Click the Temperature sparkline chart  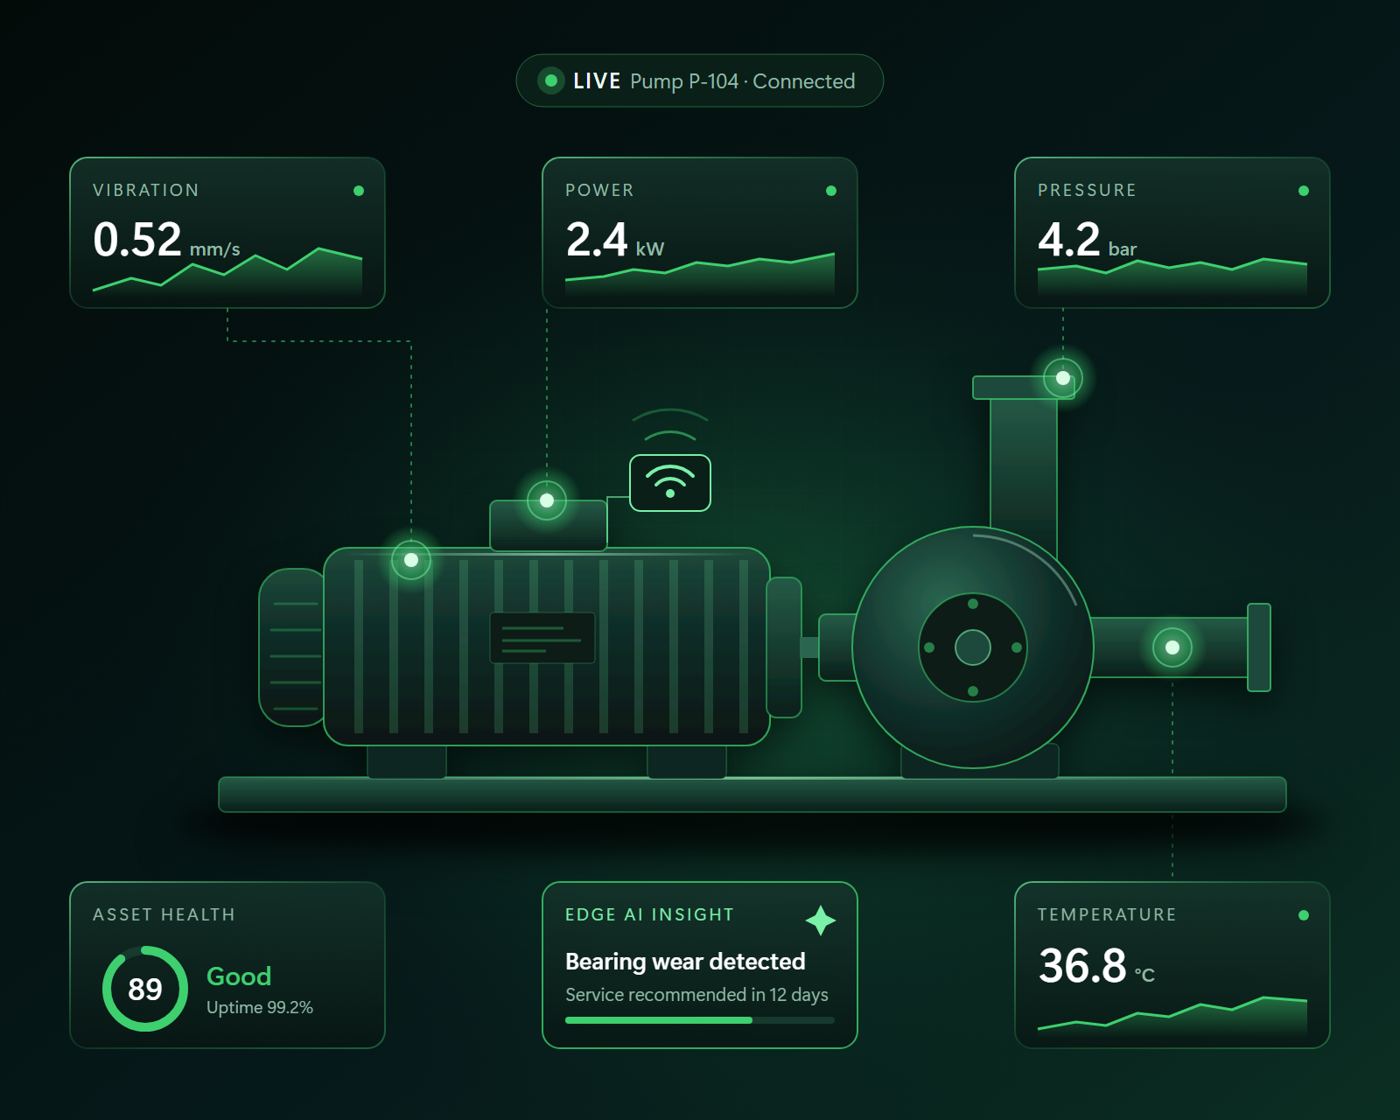coord(1172,1016)
